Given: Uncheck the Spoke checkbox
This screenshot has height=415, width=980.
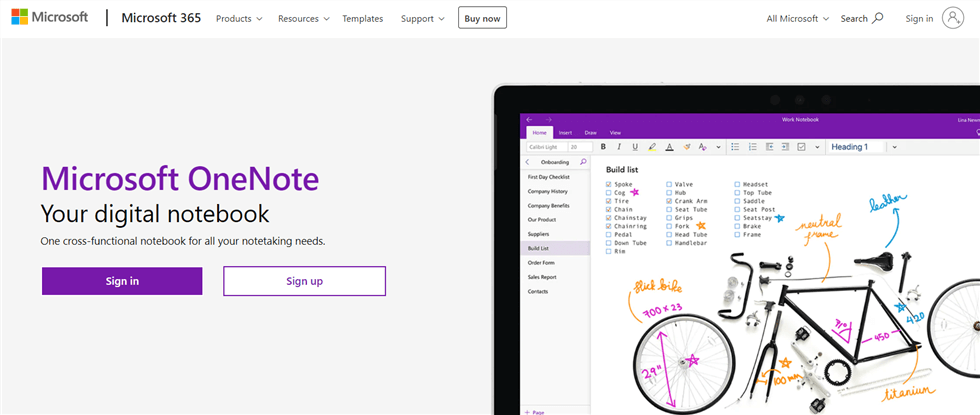Looking at the screenshot, I should pos(609,184).
